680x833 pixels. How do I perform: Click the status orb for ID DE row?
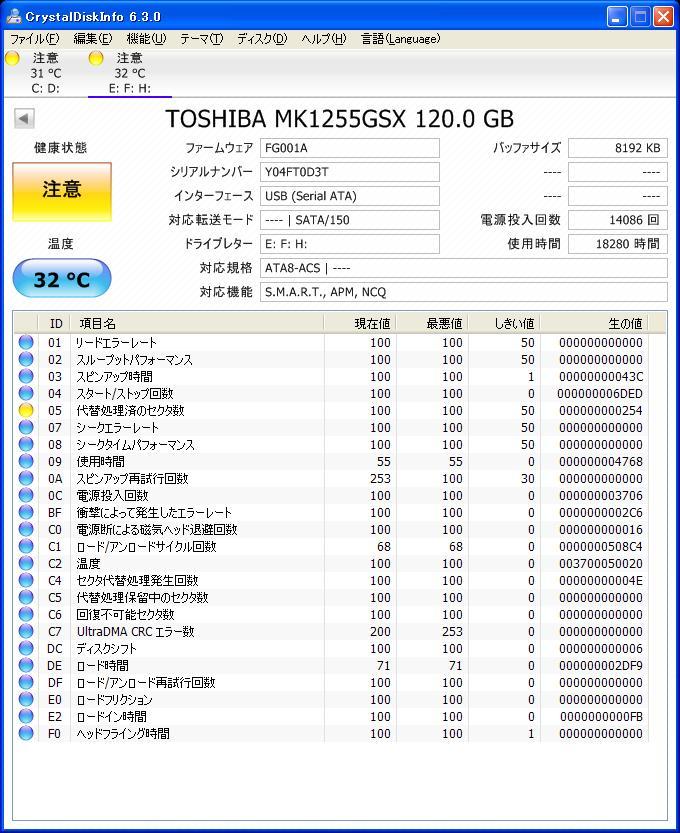(x=26, y=665)
